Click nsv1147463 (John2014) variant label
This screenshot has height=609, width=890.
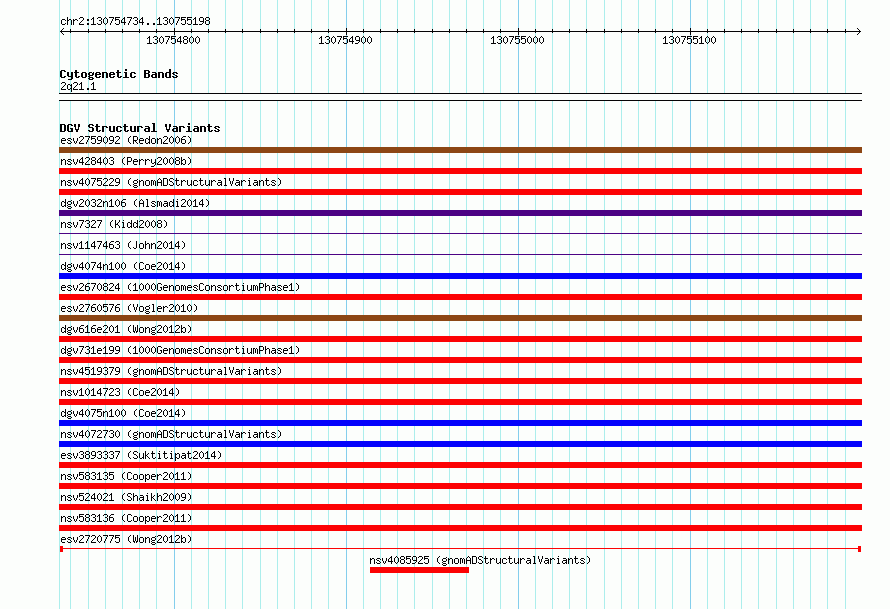(123, 245)
